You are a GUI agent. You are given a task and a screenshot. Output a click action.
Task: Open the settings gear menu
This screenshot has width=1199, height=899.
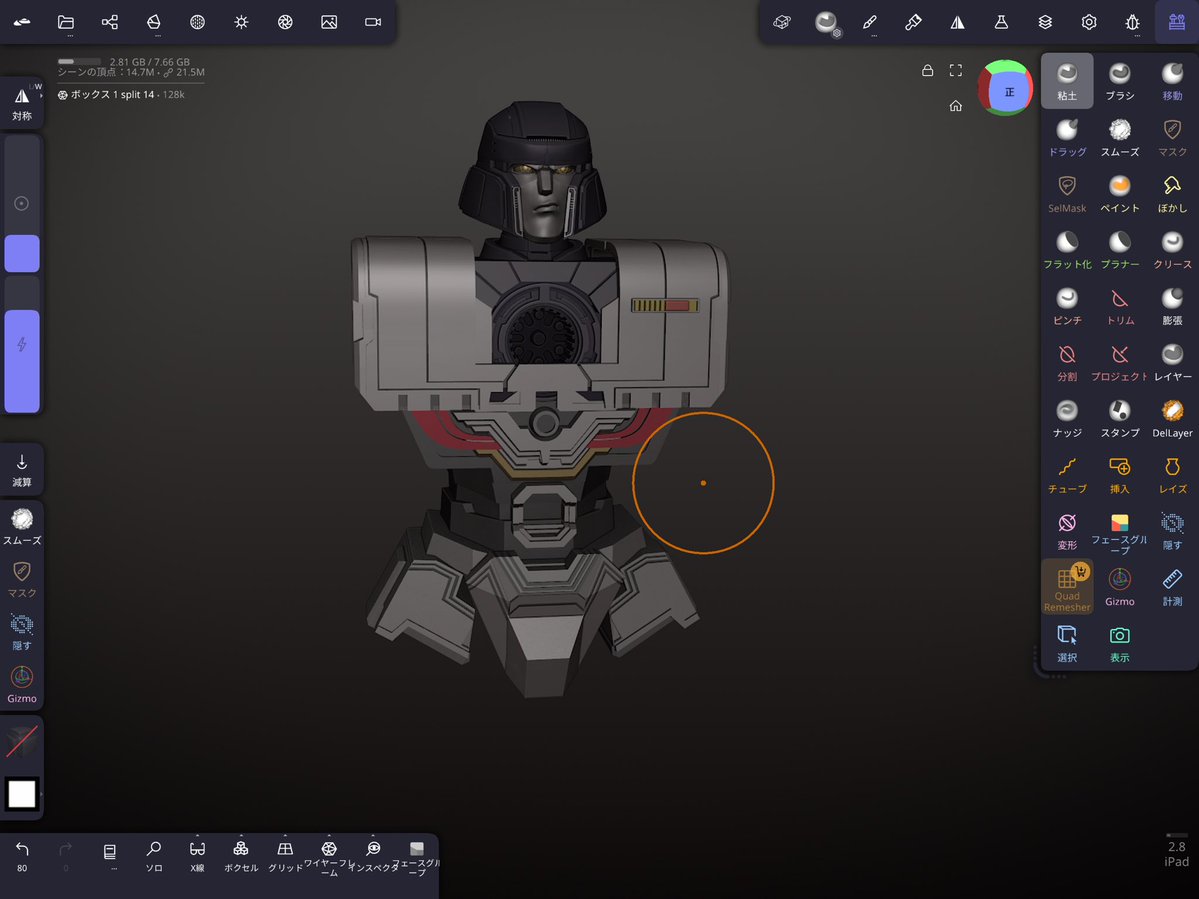(1089, 22)
